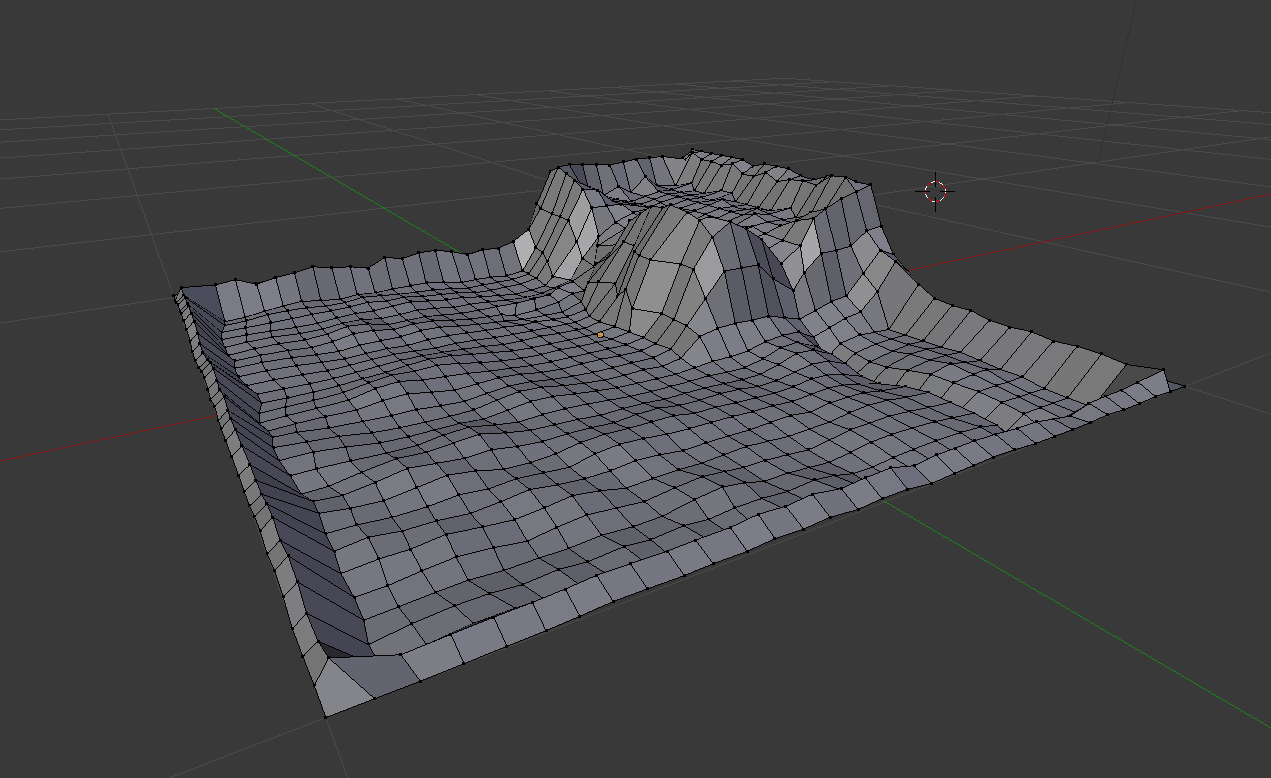Select the nearest bottom corner vertex of terrain
1271x778 pixels.
click(326, 716)
